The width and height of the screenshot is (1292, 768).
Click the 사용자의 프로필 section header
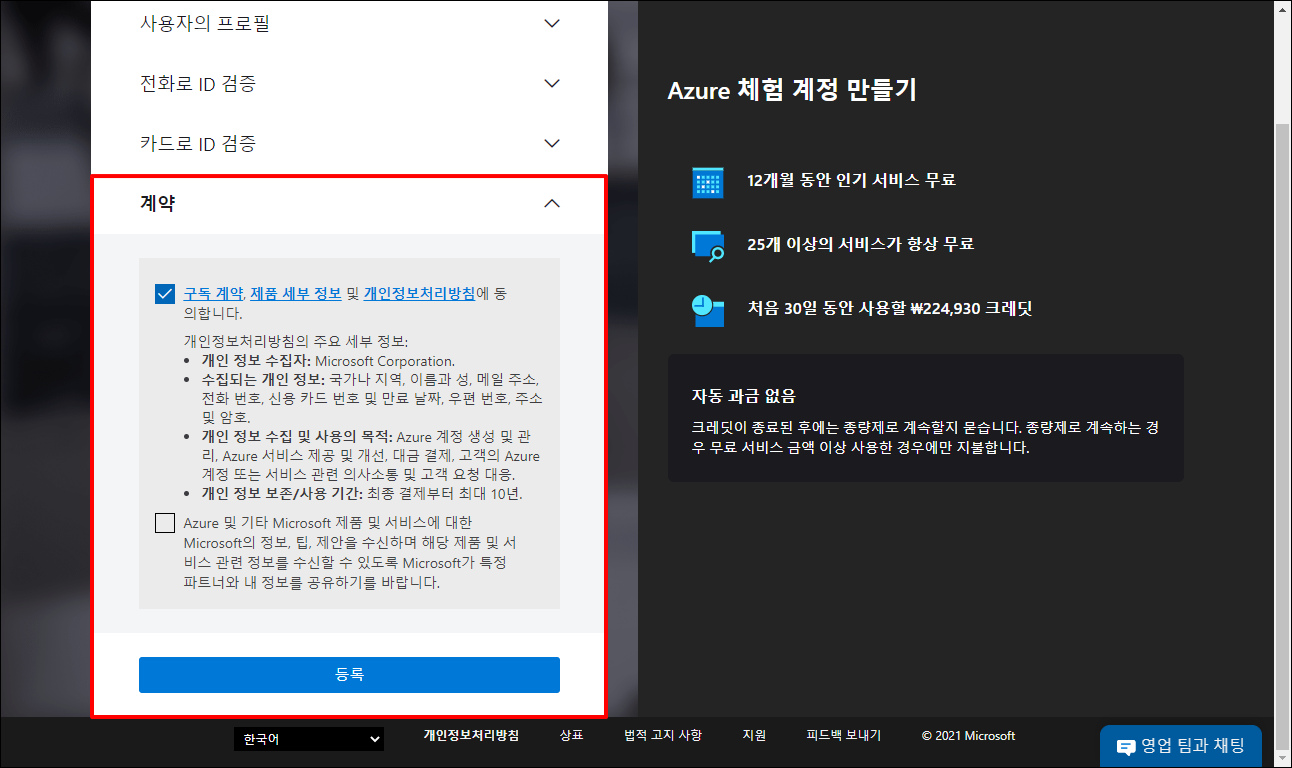(x=349, y=23)
